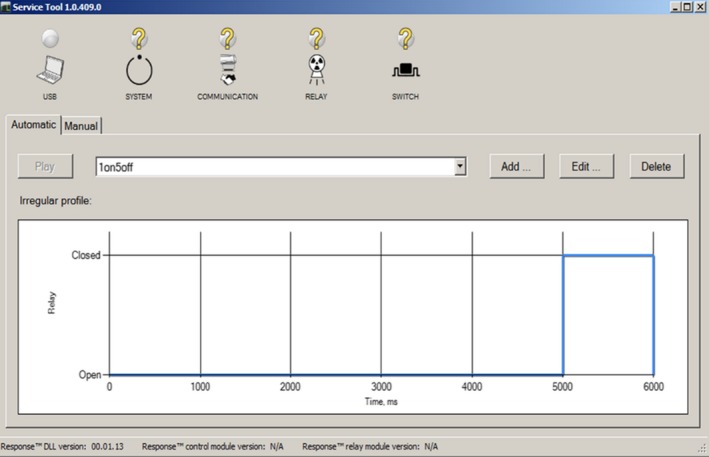The width and height of the screenshot is (709, 457).
Task: Delete the selected profile
Action: [657, 167]
